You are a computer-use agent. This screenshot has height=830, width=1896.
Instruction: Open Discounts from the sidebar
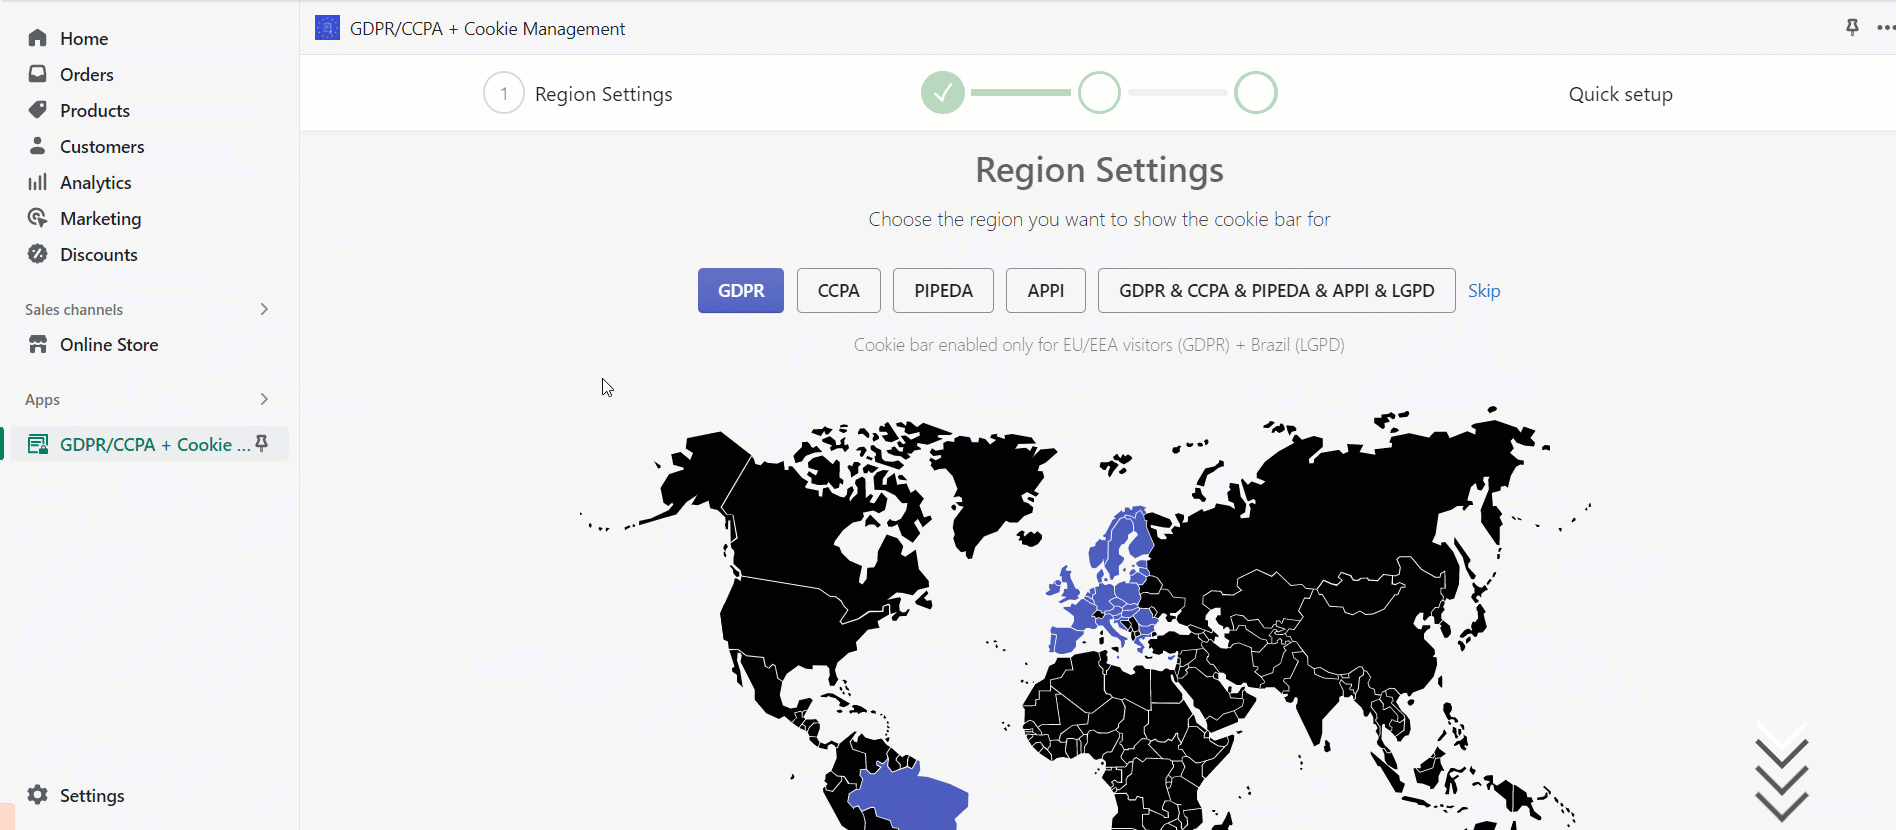point(99,254)
